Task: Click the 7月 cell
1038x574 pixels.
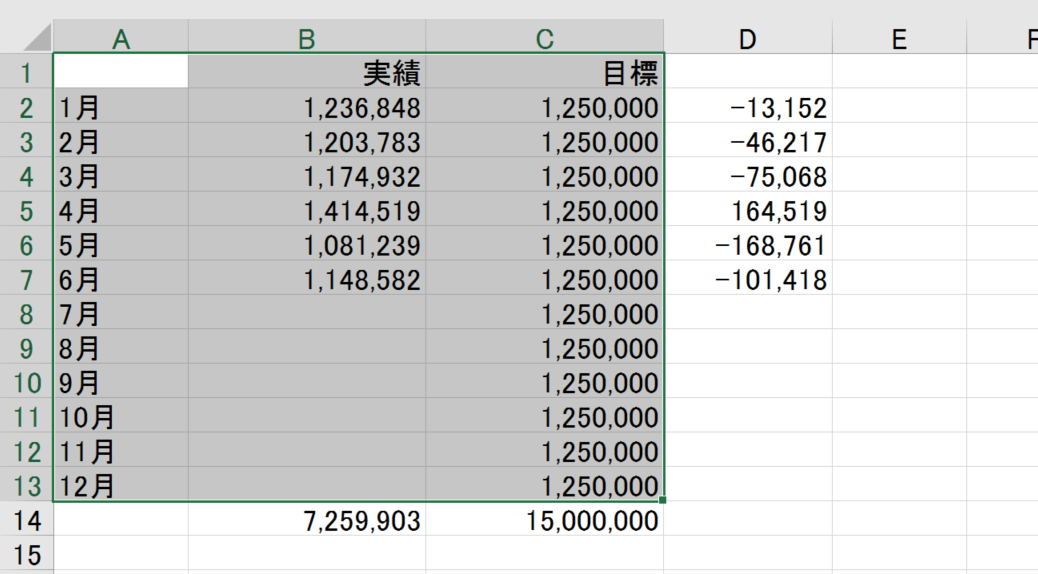Action: click(120, 312)
